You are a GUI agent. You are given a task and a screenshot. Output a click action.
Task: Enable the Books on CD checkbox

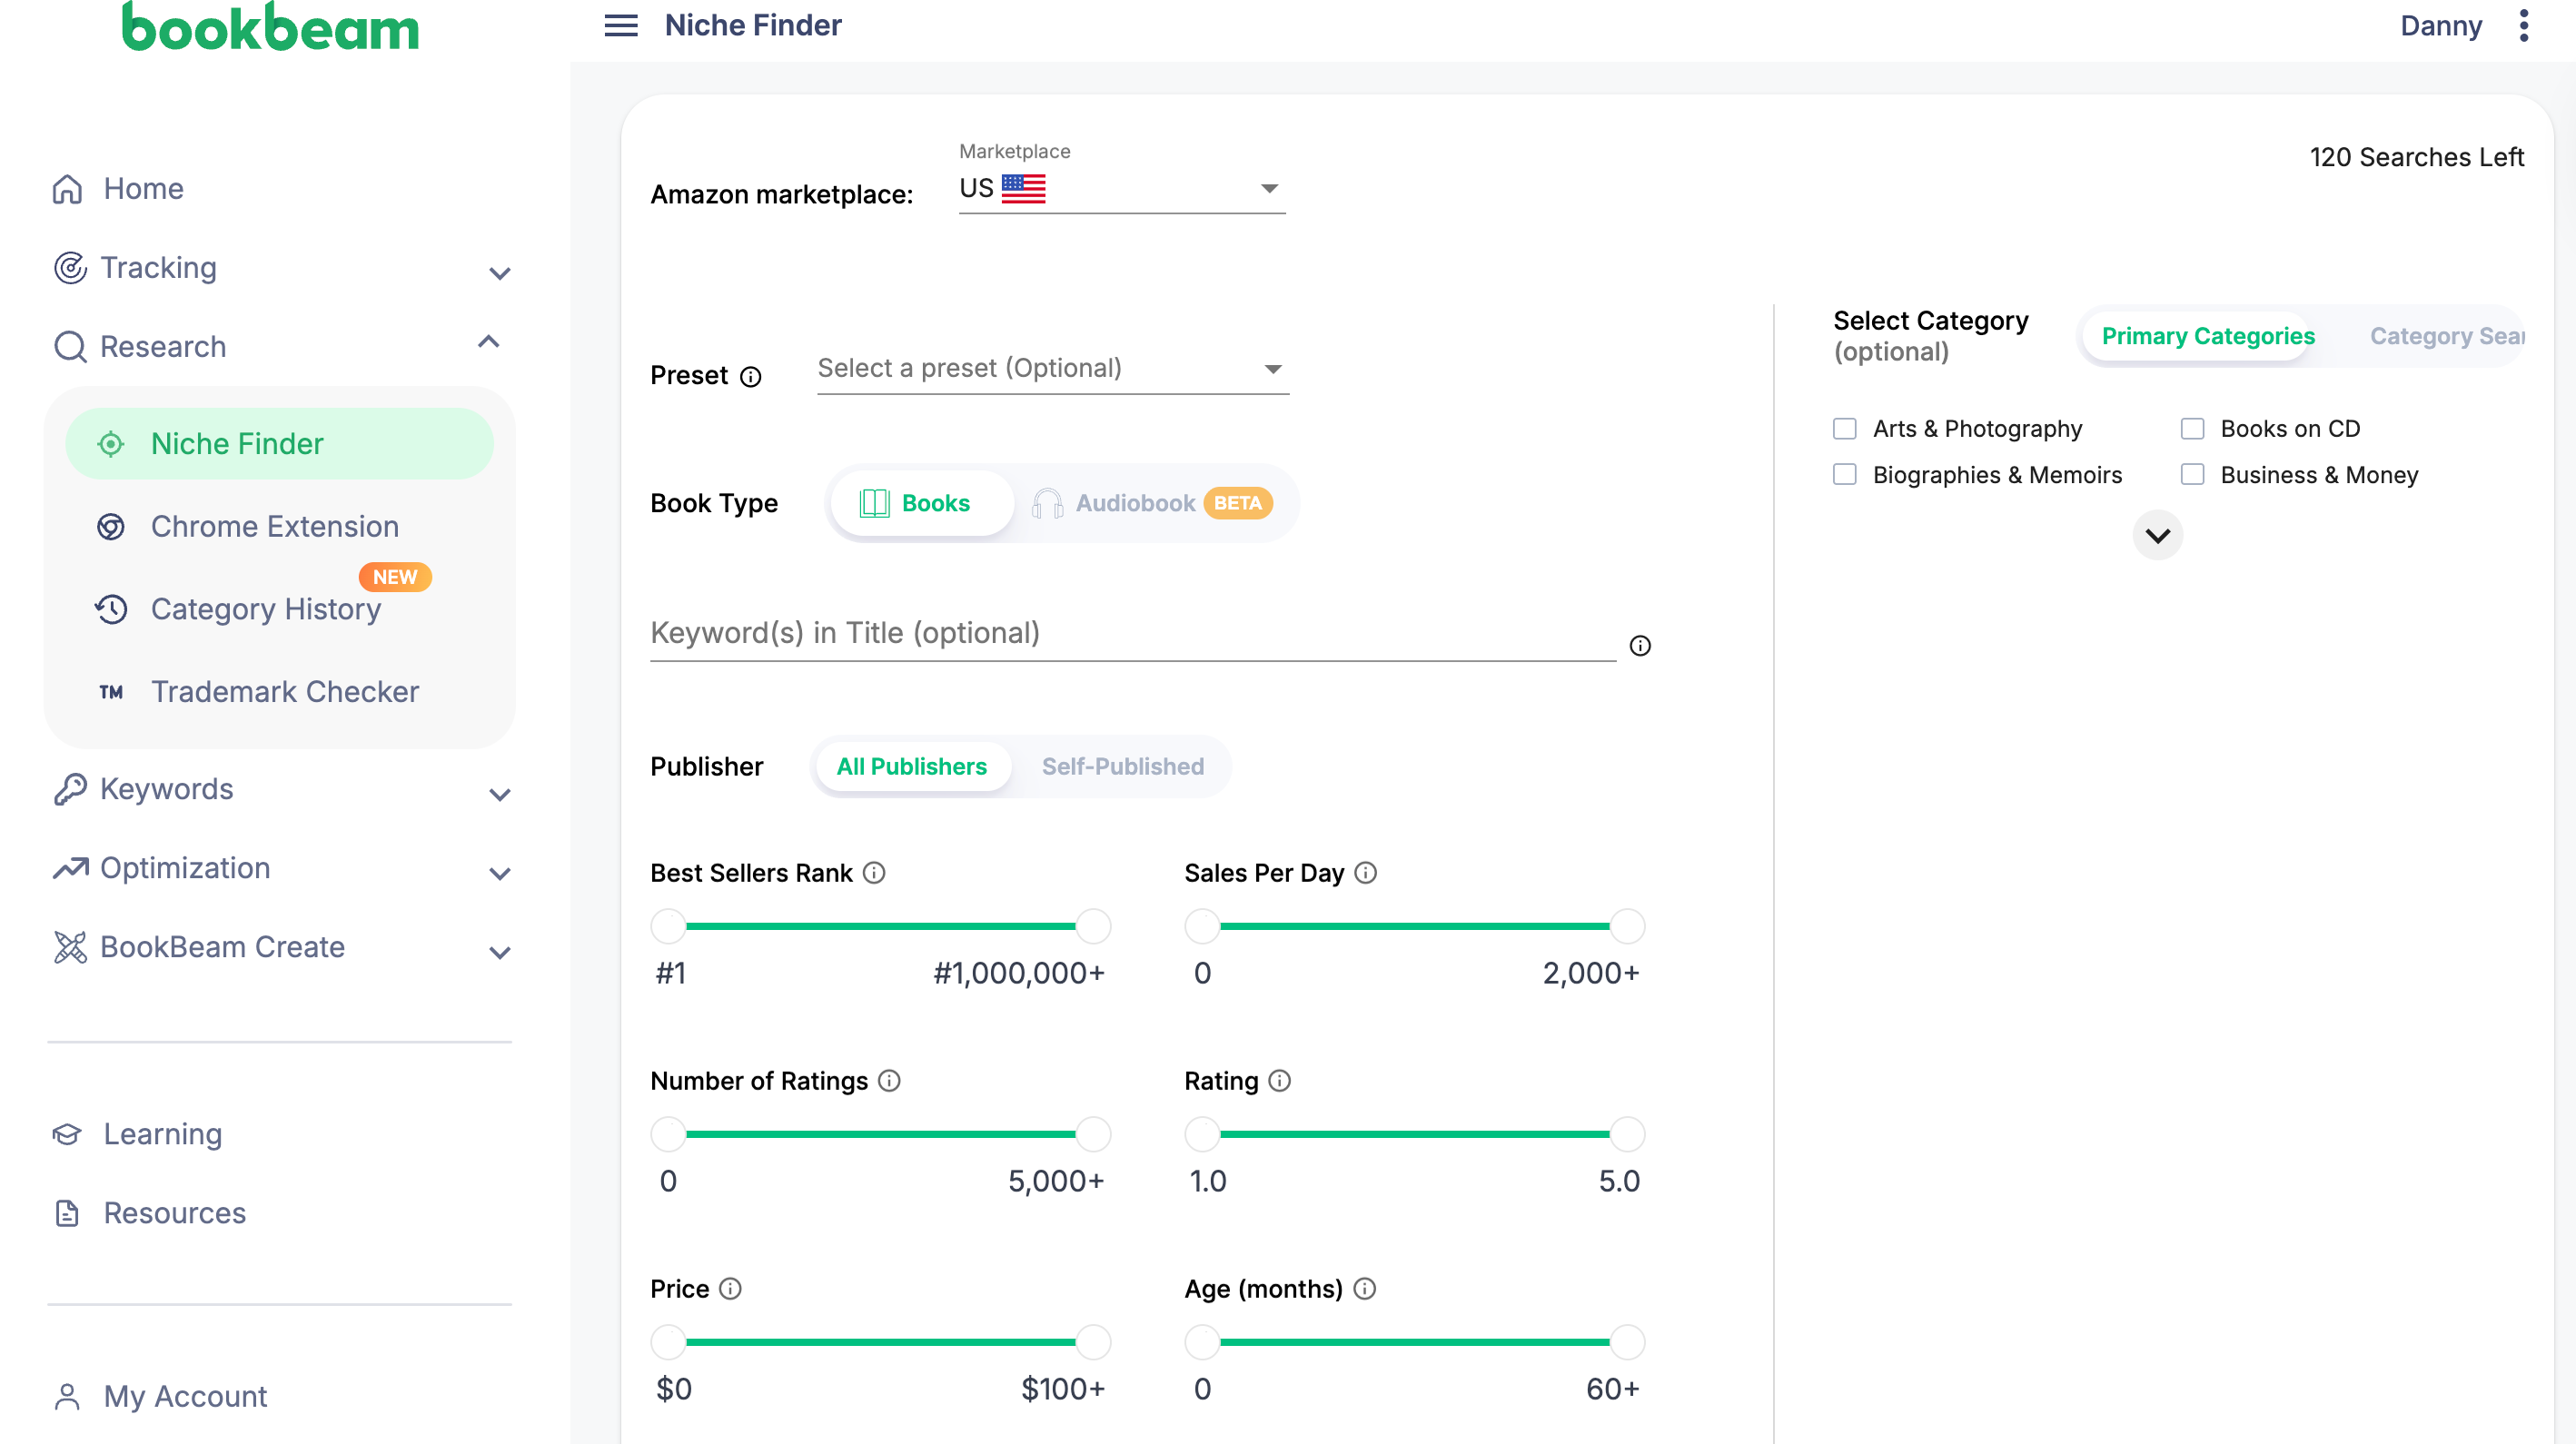(x=2192, y=429)
